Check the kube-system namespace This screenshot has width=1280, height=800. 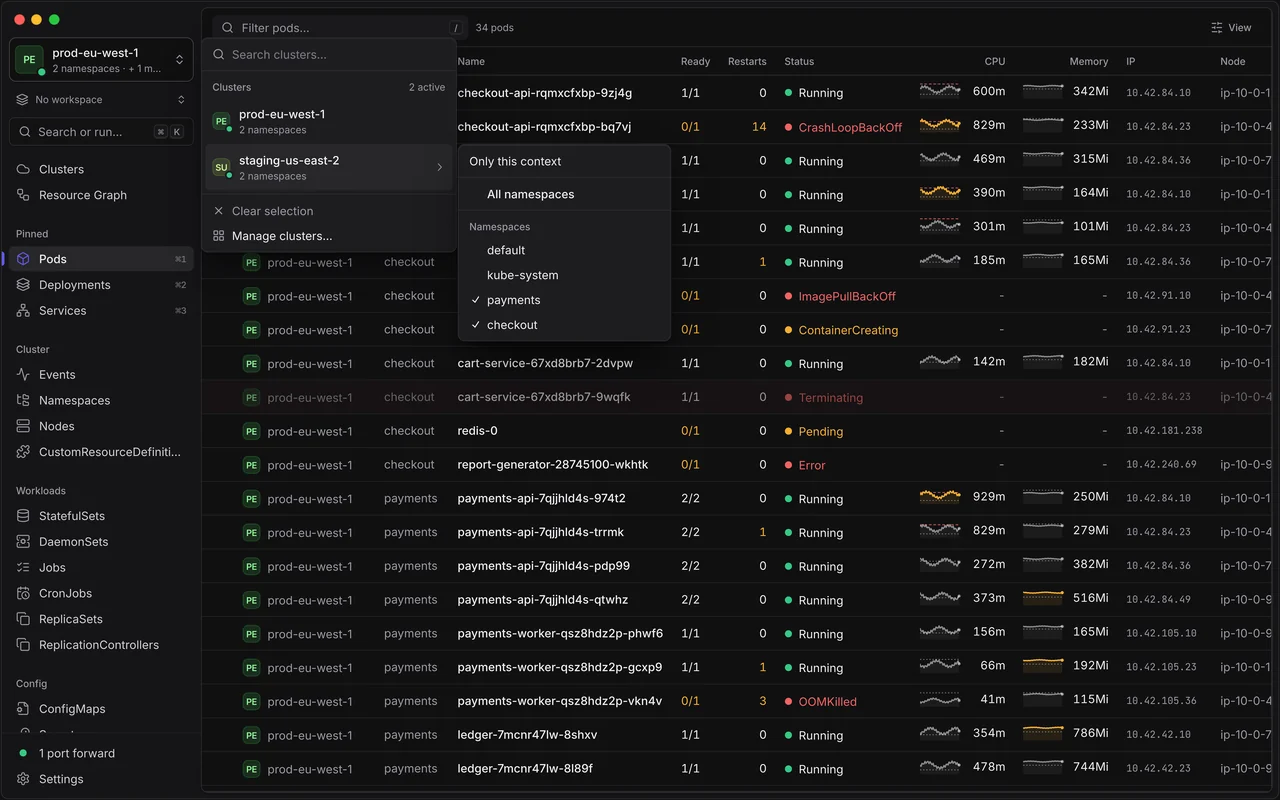pos(564,275)
